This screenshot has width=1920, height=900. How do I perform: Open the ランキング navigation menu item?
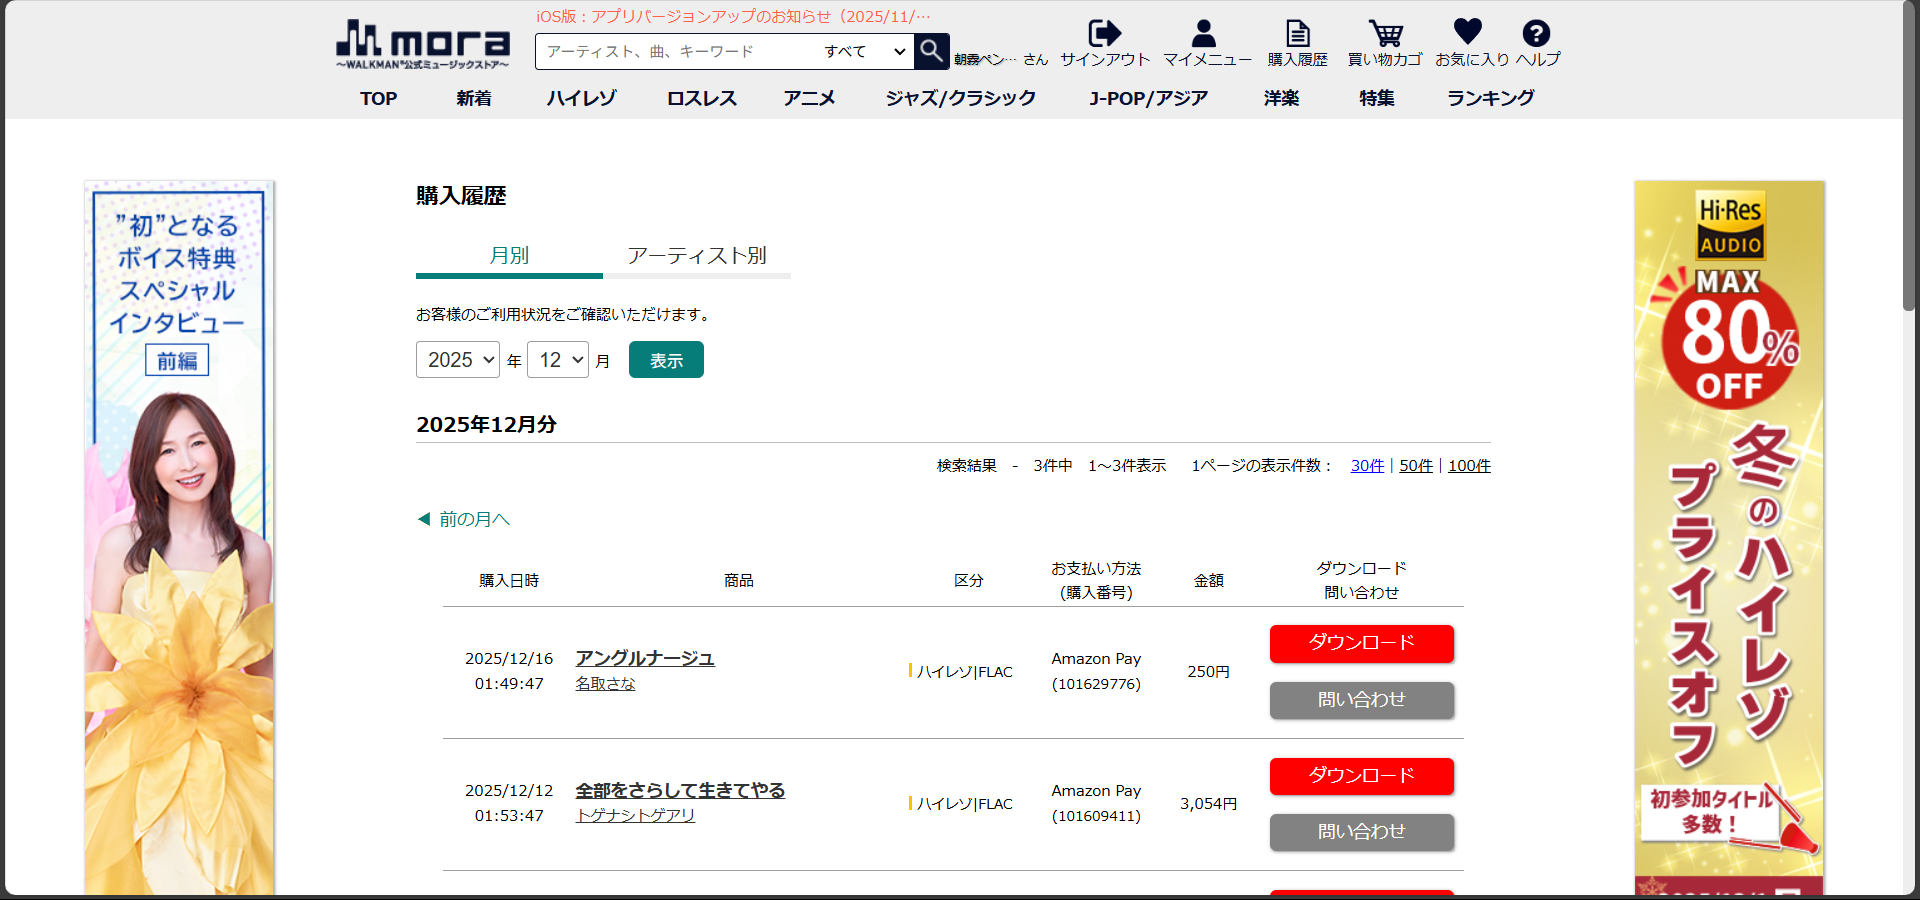(x=1490, y=98)
